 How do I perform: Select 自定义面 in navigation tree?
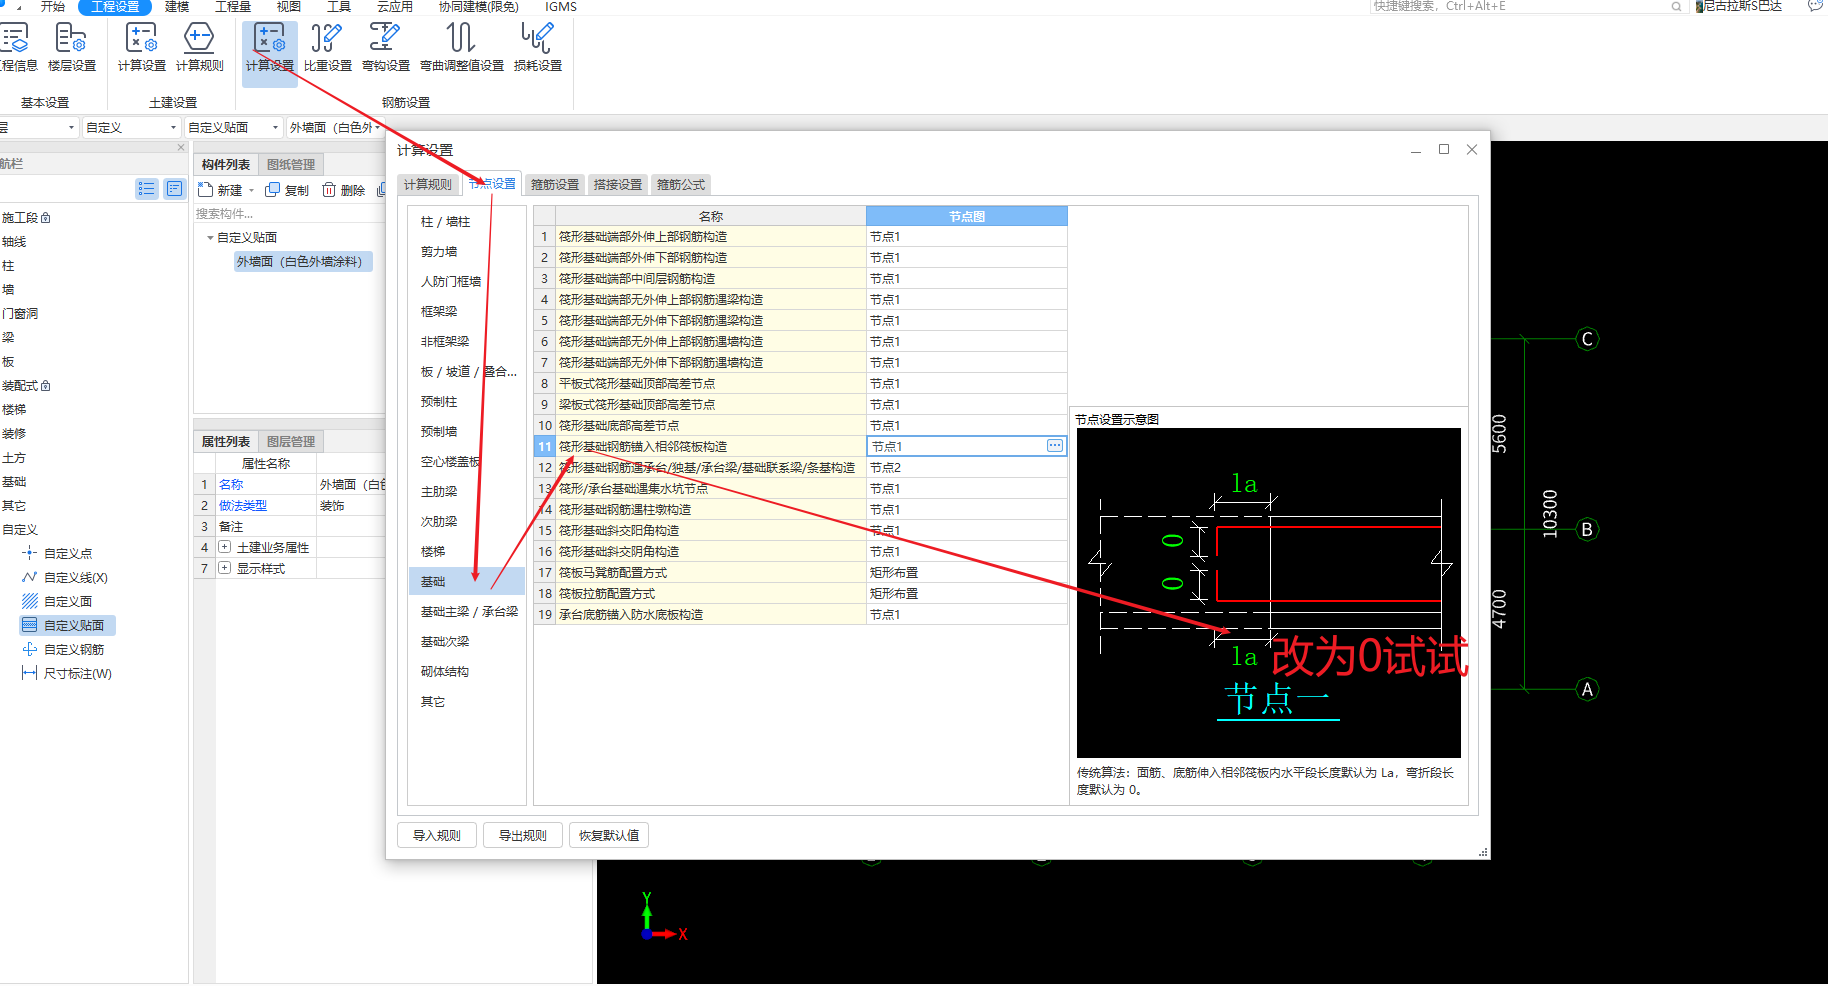[x=68, y=601]
